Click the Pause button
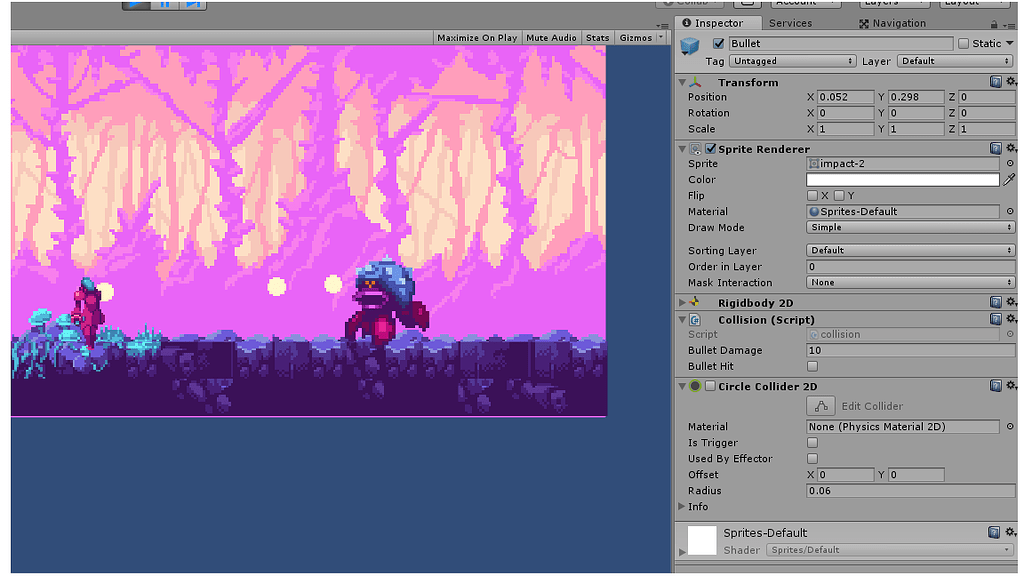The width and height of the screenshot is (1024, 576). [x=164, y=4]
